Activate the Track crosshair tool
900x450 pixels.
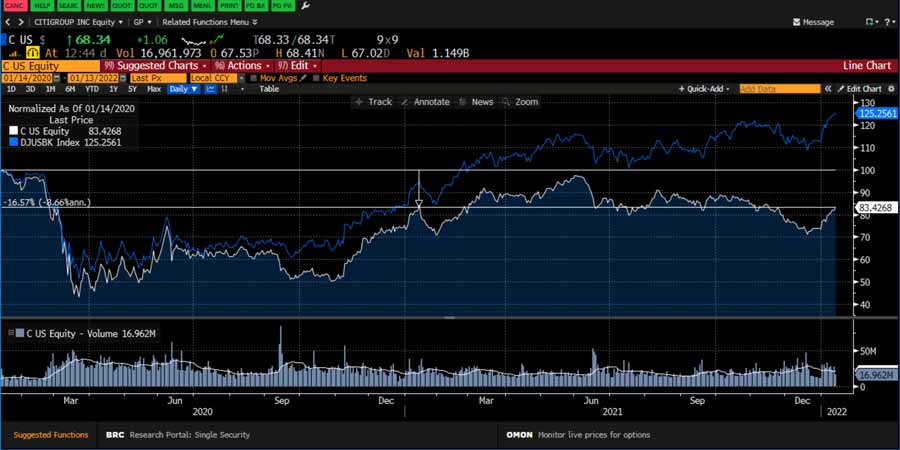click(x=373, y=102)
